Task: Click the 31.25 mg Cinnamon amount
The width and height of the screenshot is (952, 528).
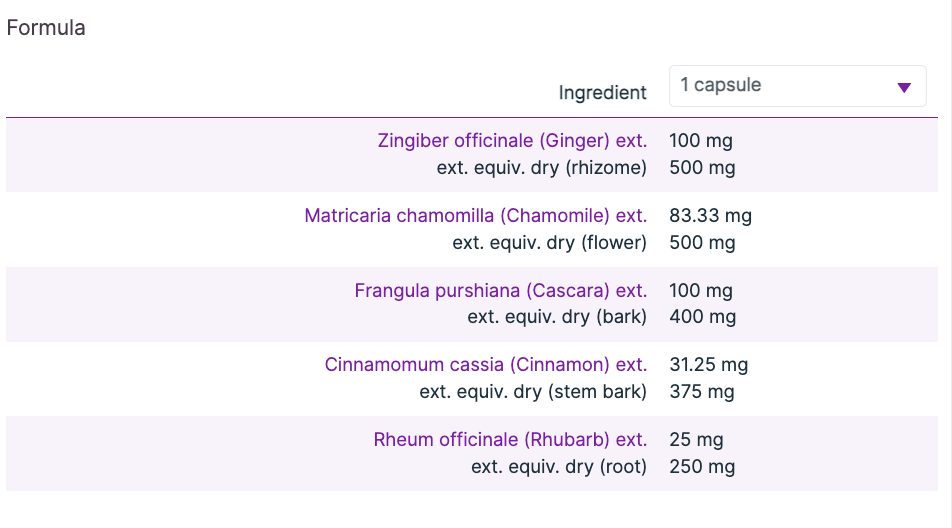Action: (708, 365)
